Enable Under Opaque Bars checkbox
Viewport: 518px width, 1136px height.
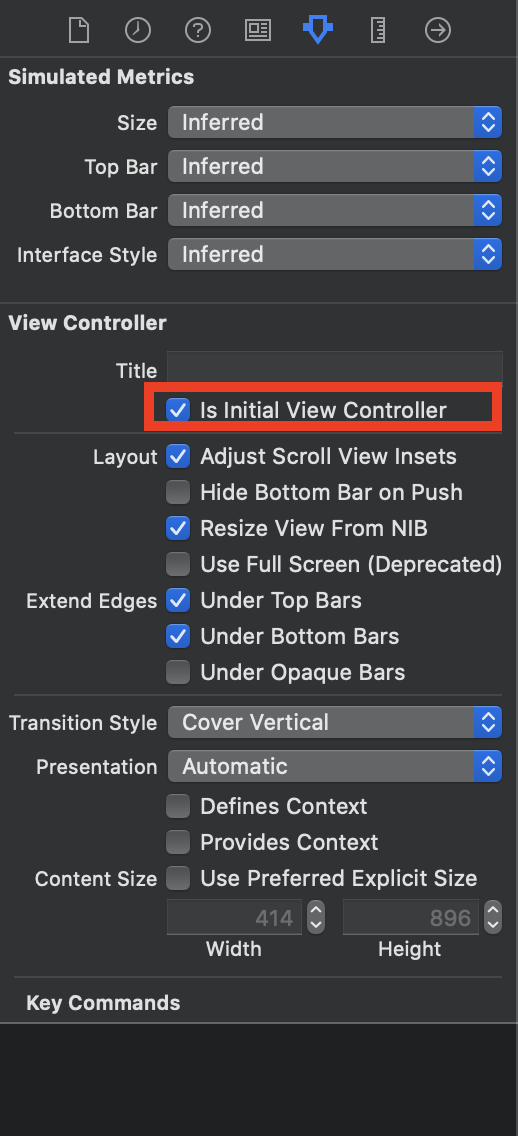point(177,672)
